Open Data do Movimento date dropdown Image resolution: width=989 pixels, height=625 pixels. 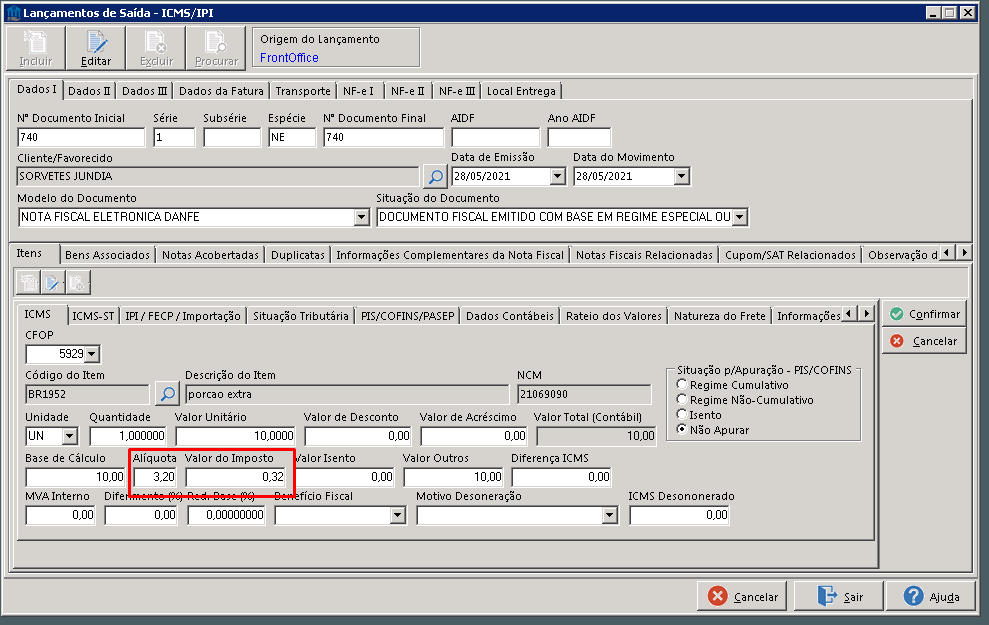pos(681,177)
